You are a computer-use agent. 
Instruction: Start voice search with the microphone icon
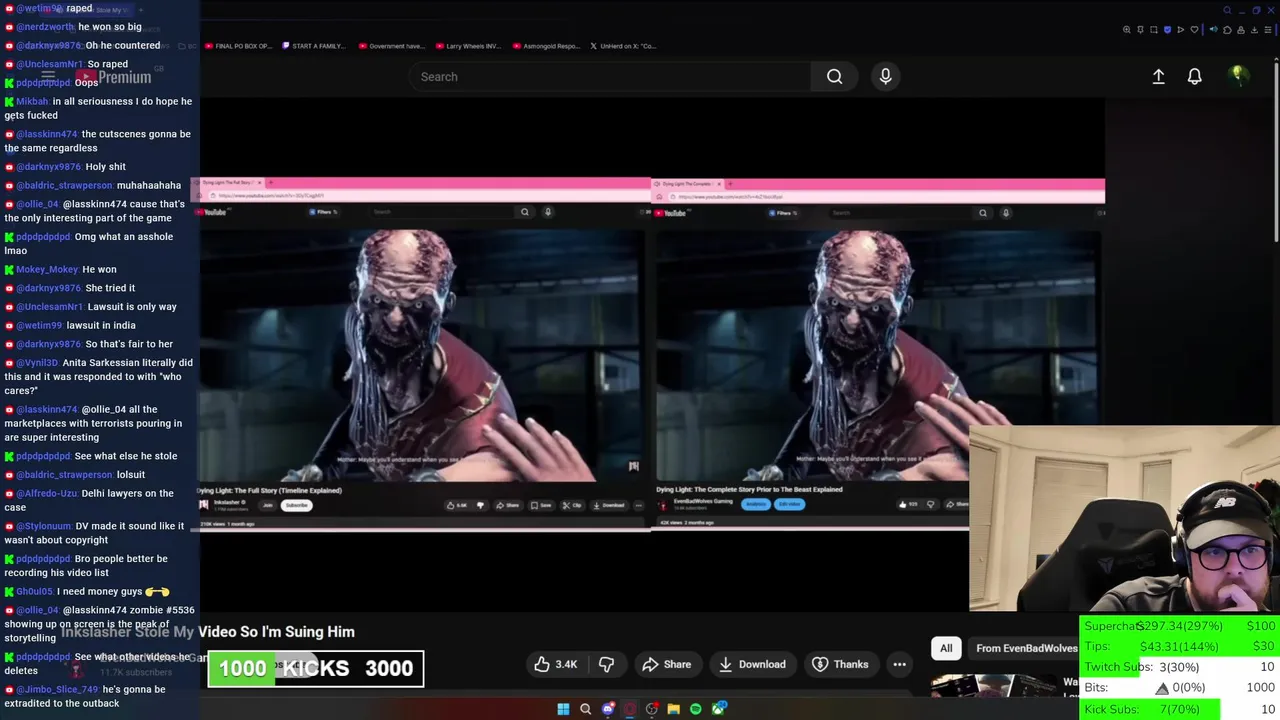[885, 77]
